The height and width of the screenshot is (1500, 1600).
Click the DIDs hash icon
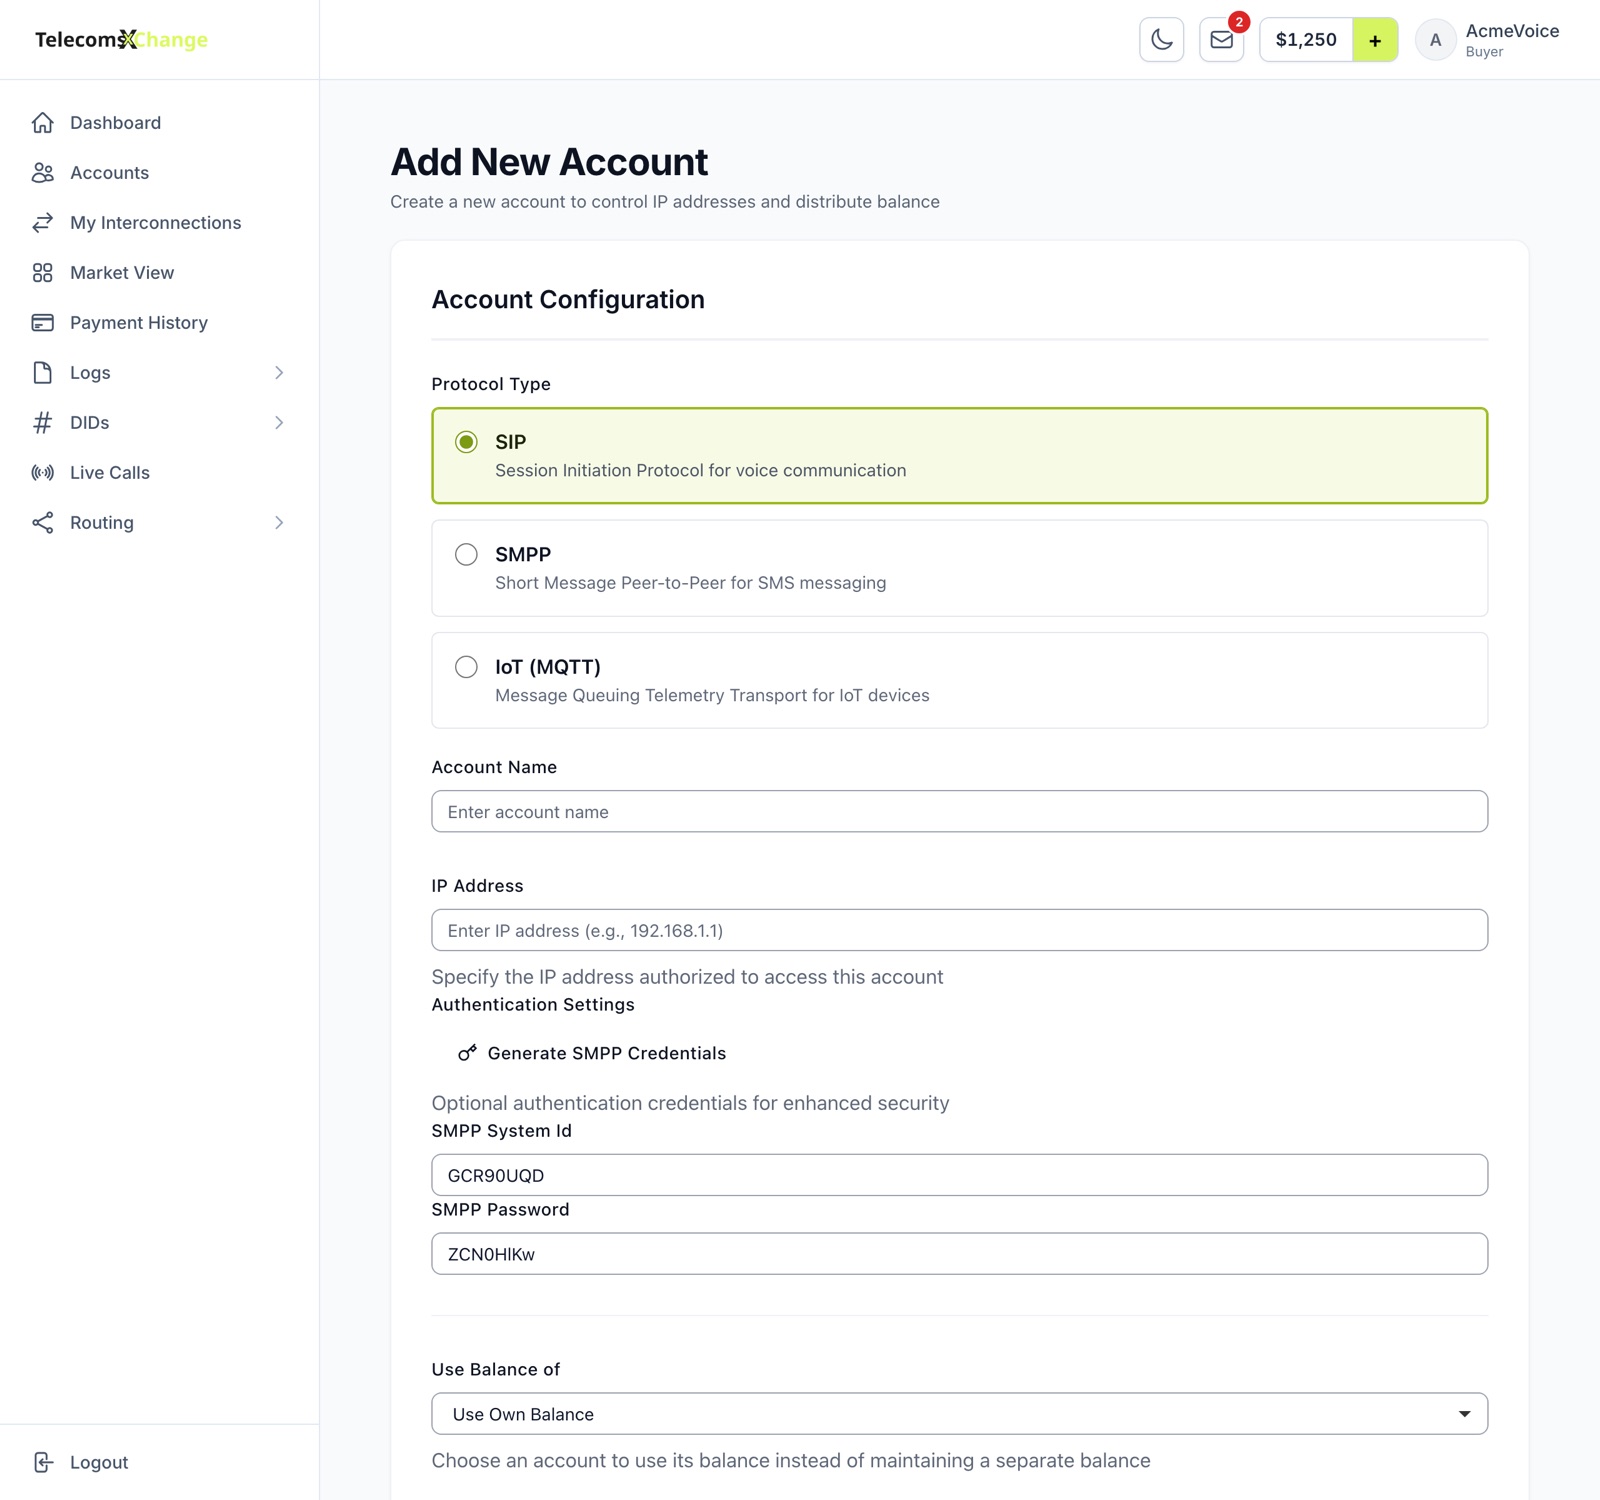[42, 423]
